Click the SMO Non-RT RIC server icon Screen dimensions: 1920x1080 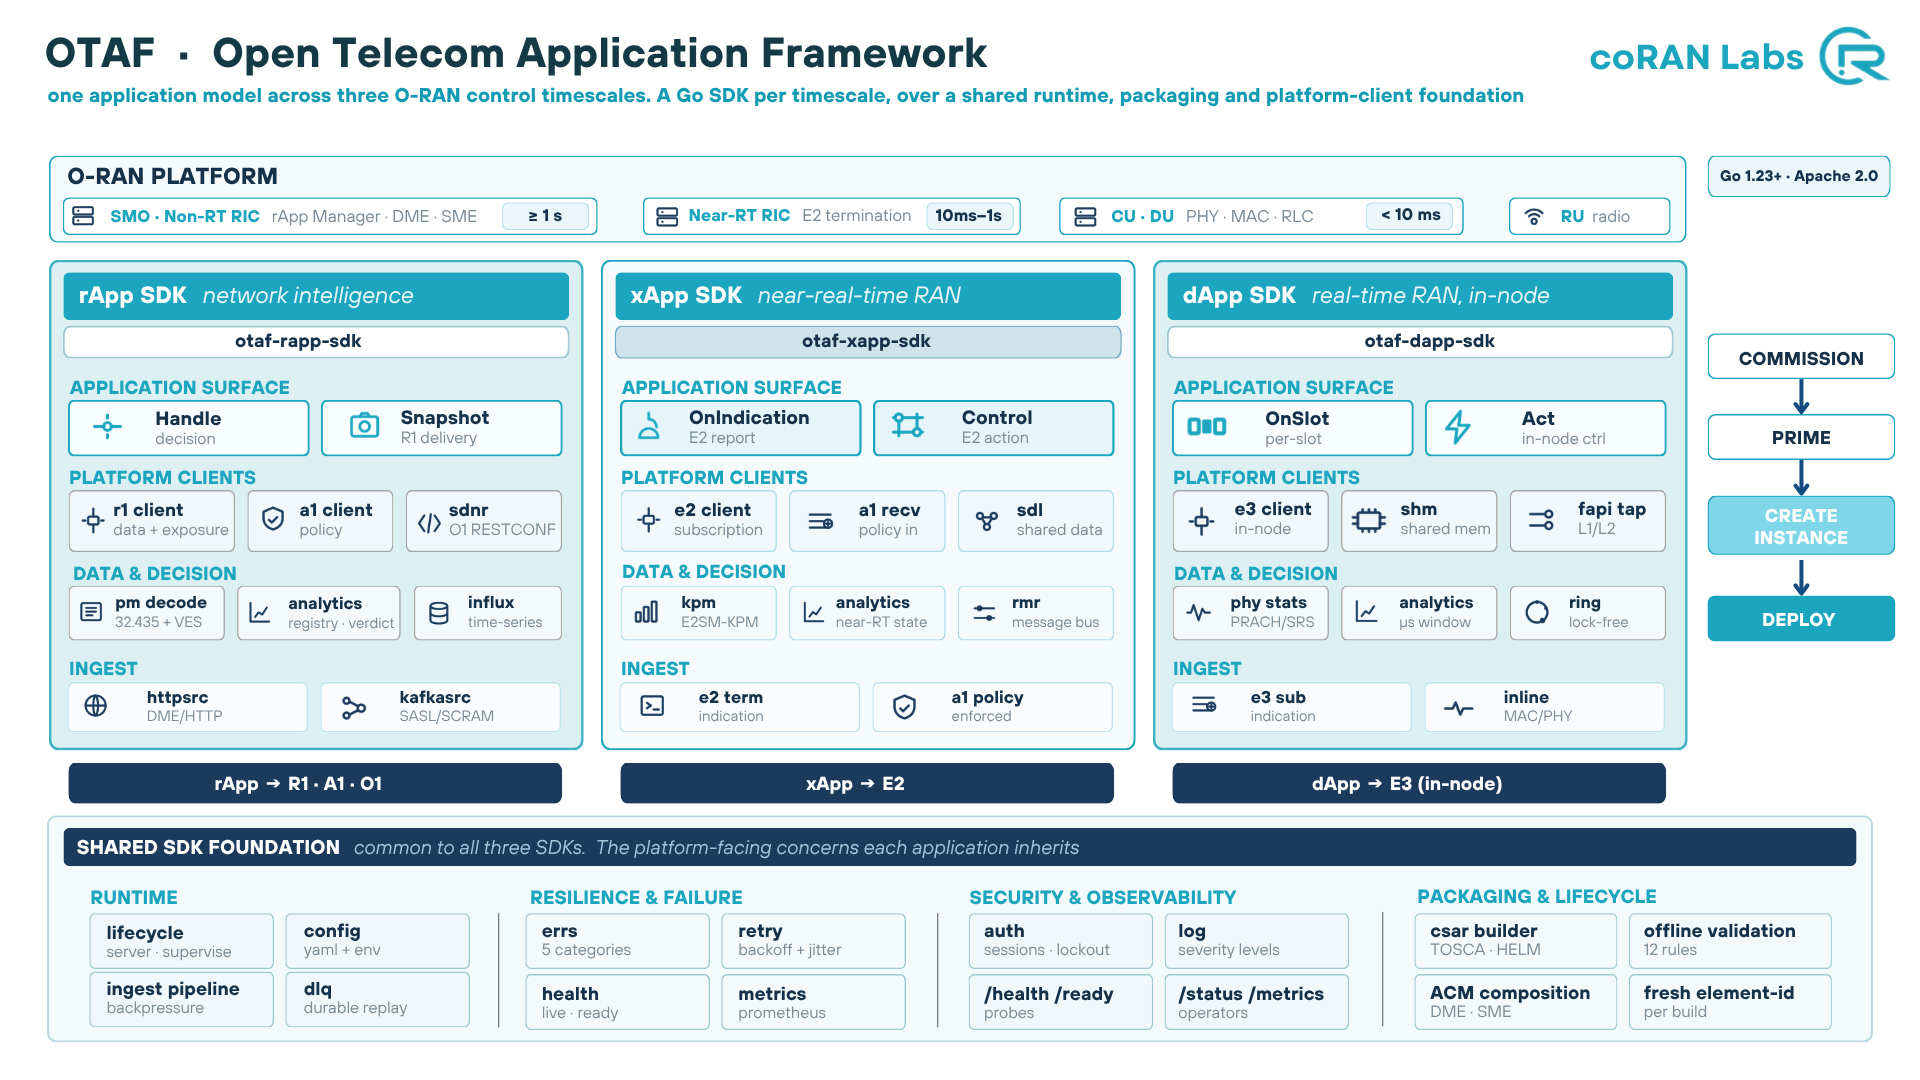coord(83,216)
